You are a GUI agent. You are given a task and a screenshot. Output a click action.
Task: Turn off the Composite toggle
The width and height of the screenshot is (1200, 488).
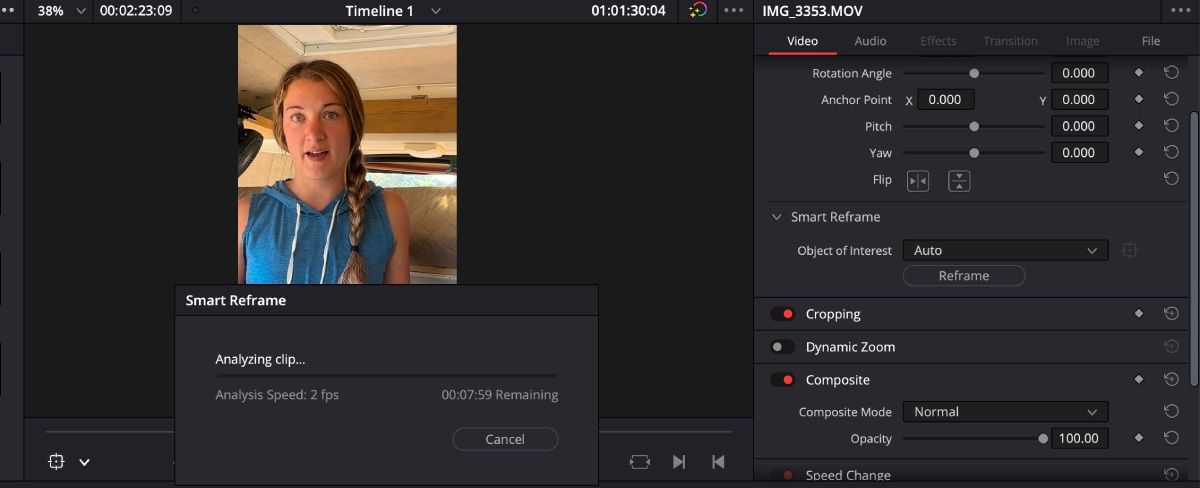pyautogui.click(x=782, y=380)
